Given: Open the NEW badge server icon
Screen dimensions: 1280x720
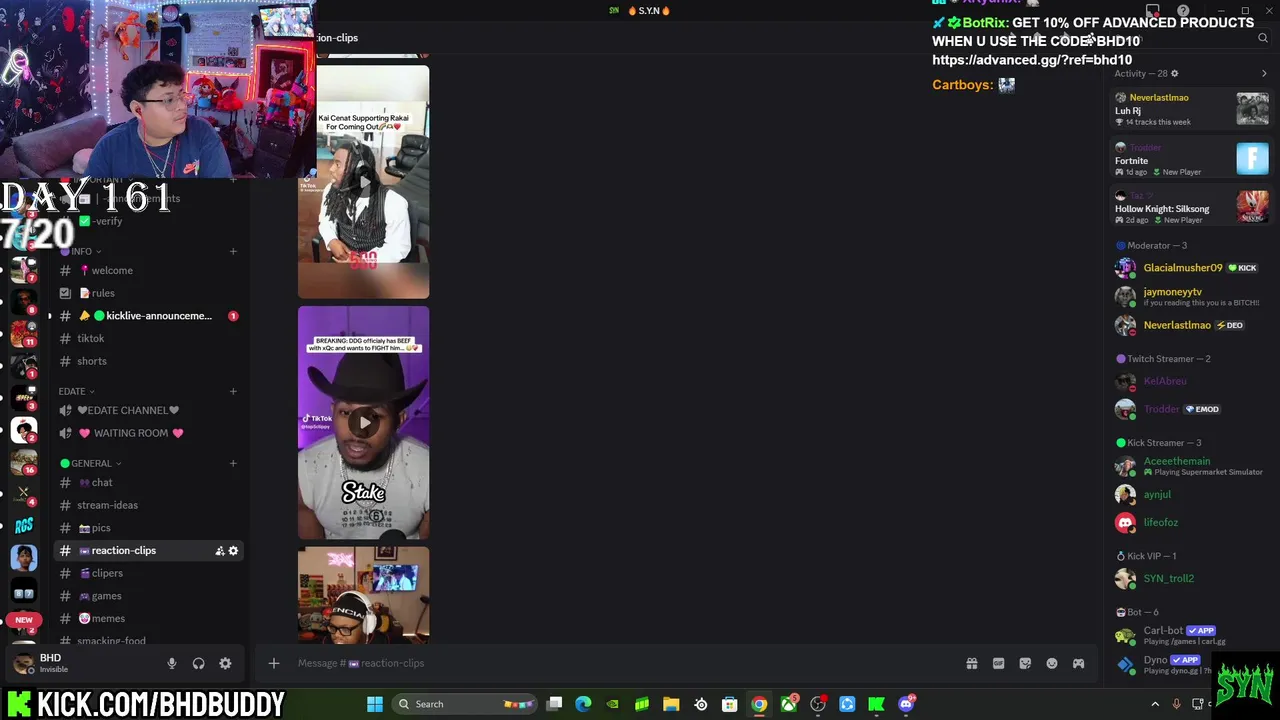Looking at the screenshot, I should click(24, 620).
